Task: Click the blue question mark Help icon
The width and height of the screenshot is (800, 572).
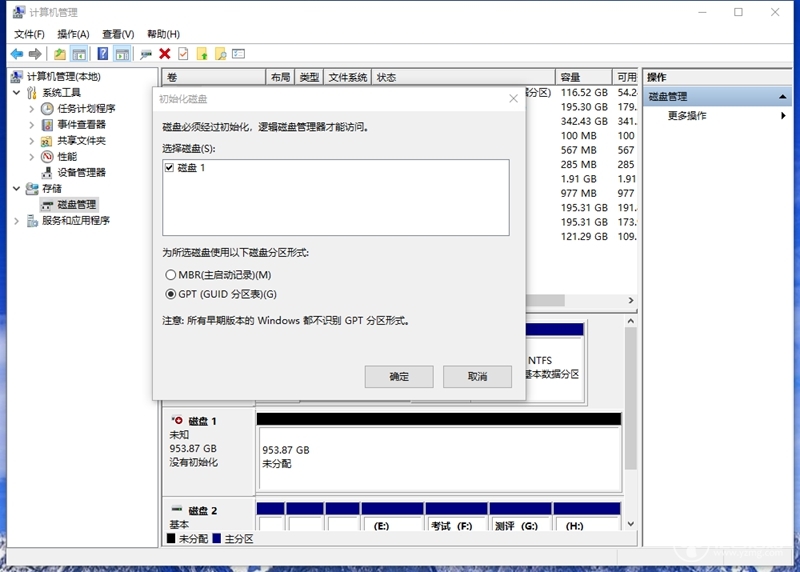Action: (x=103, y=54)
